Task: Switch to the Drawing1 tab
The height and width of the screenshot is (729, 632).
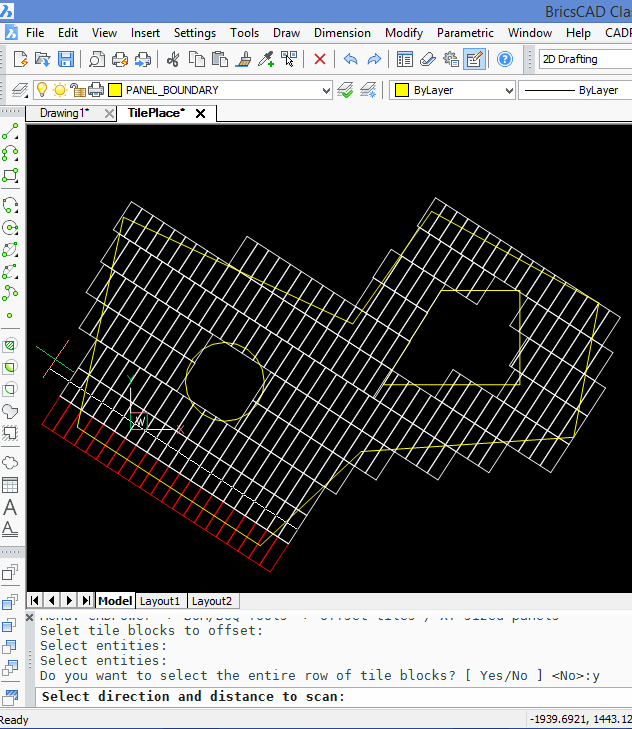Action: [64, 113]
